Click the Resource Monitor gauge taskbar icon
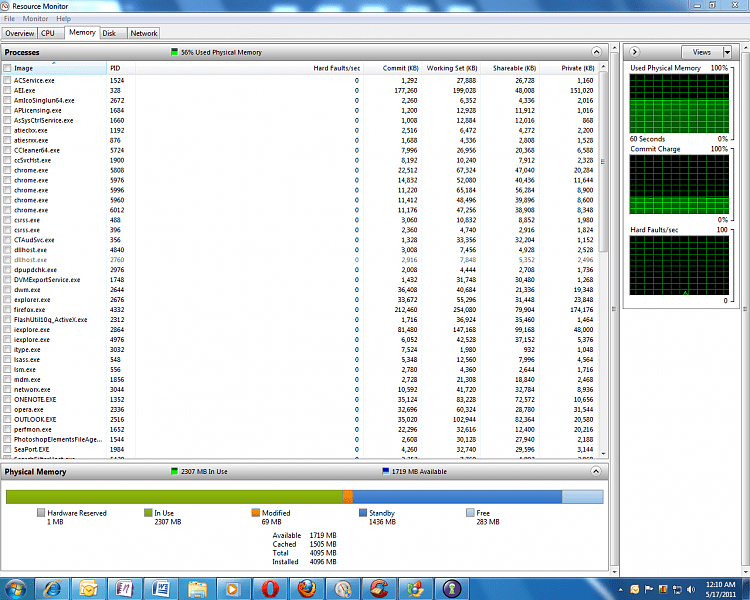 (342, 589)
